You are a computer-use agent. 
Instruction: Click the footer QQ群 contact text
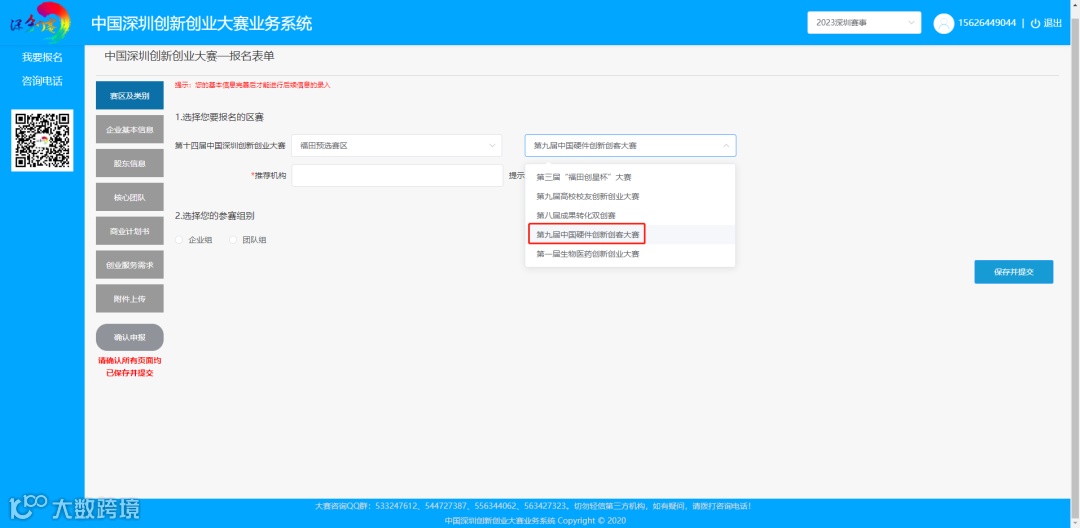(532, 506)
